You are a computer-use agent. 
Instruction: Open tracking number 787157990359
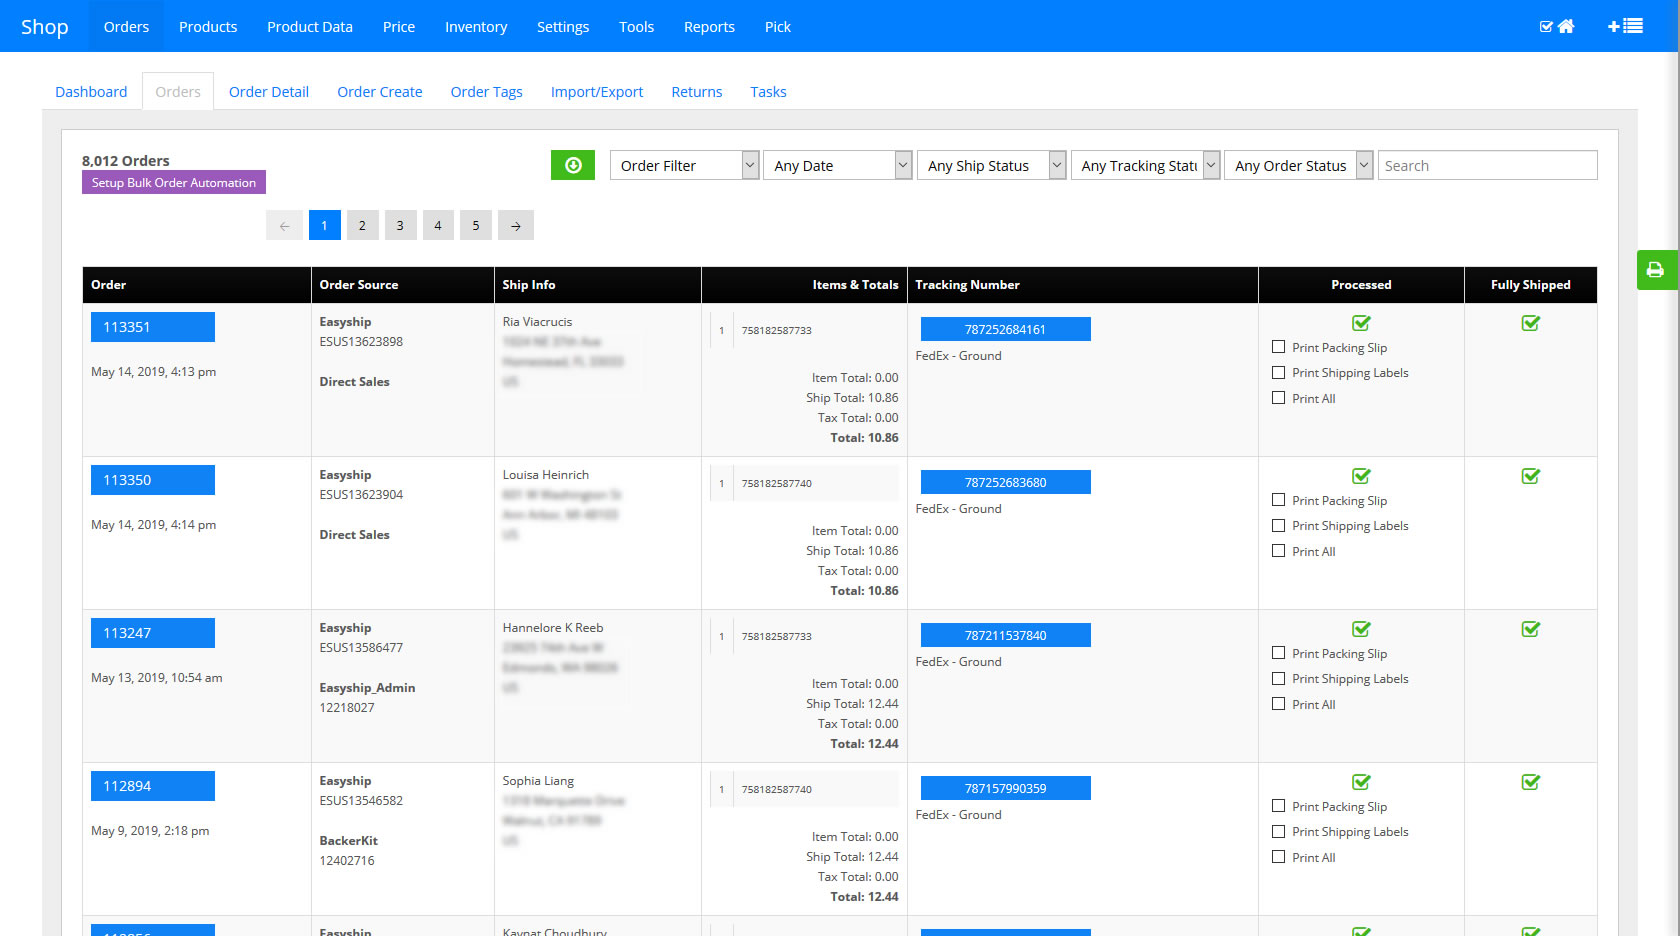(1005, 788)
